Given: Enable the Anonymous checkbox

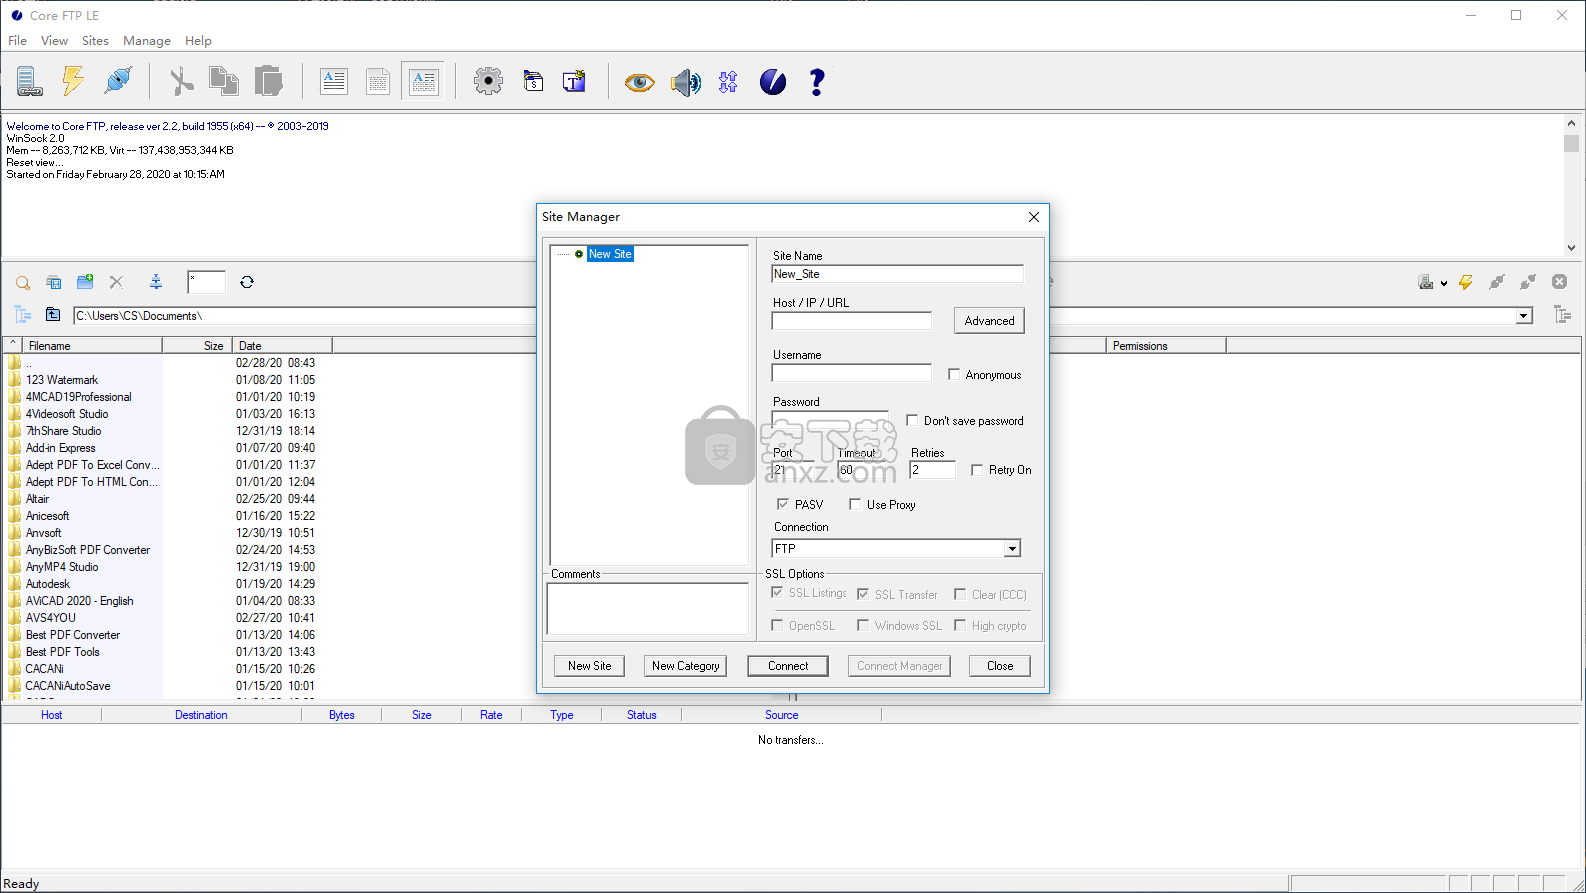Looking at the screenshot, I should (954, 374).
